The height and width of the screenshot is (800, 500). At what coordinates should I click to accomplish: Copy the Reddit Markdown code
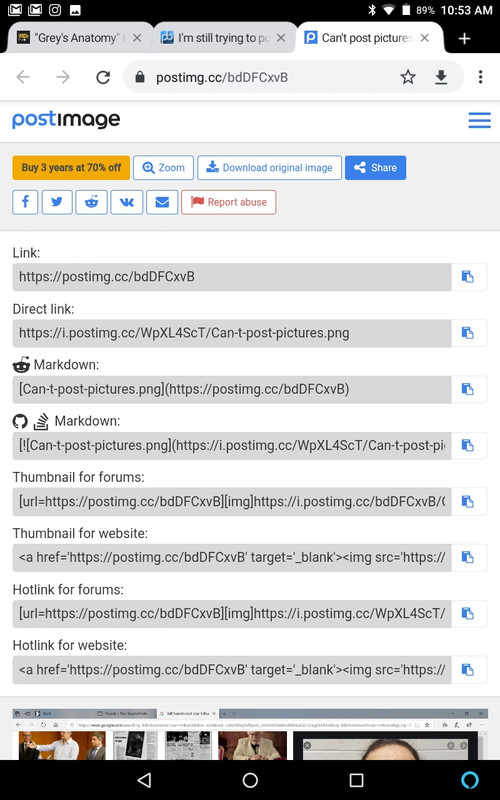point(468,389)
